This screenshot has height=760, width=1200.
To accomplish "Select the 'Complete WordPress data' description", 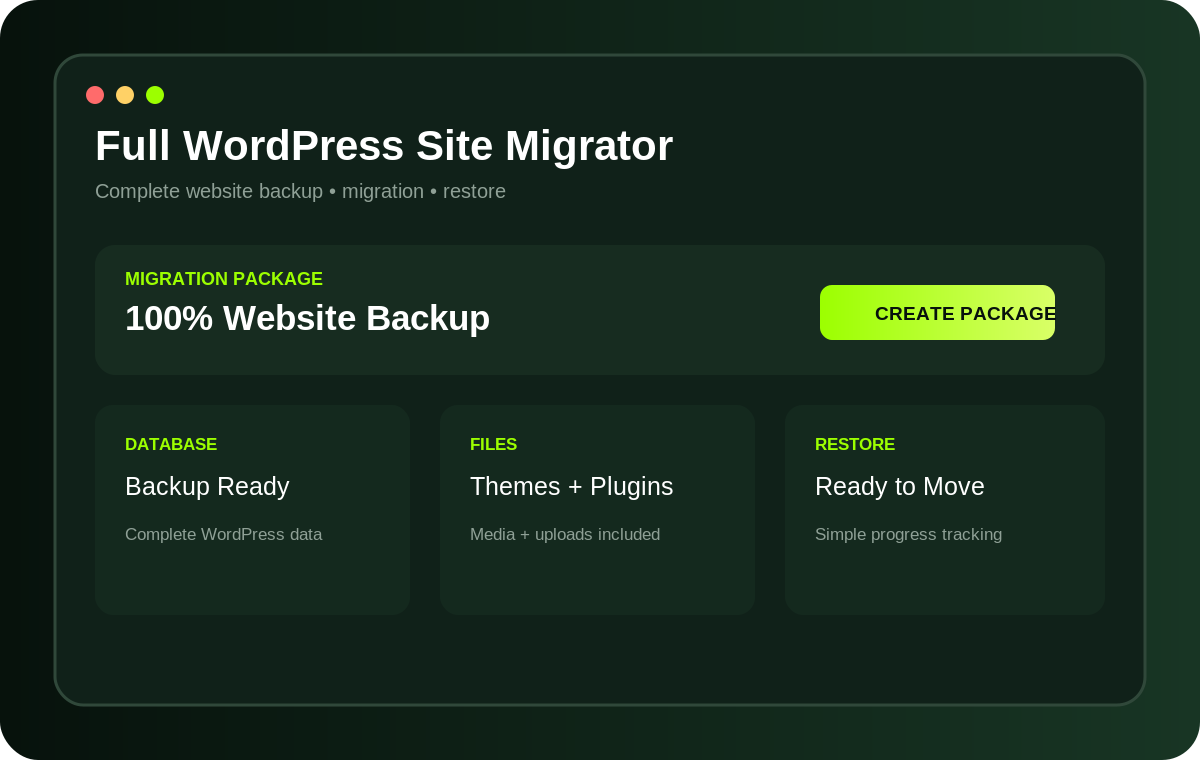I will [223, 534].
